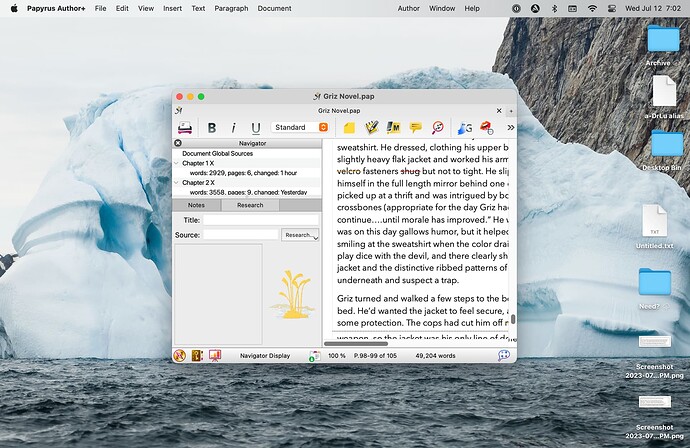The image size is (690, 448).
Task: Select Document Global Sources in Navigator
Action: point(217,154)
